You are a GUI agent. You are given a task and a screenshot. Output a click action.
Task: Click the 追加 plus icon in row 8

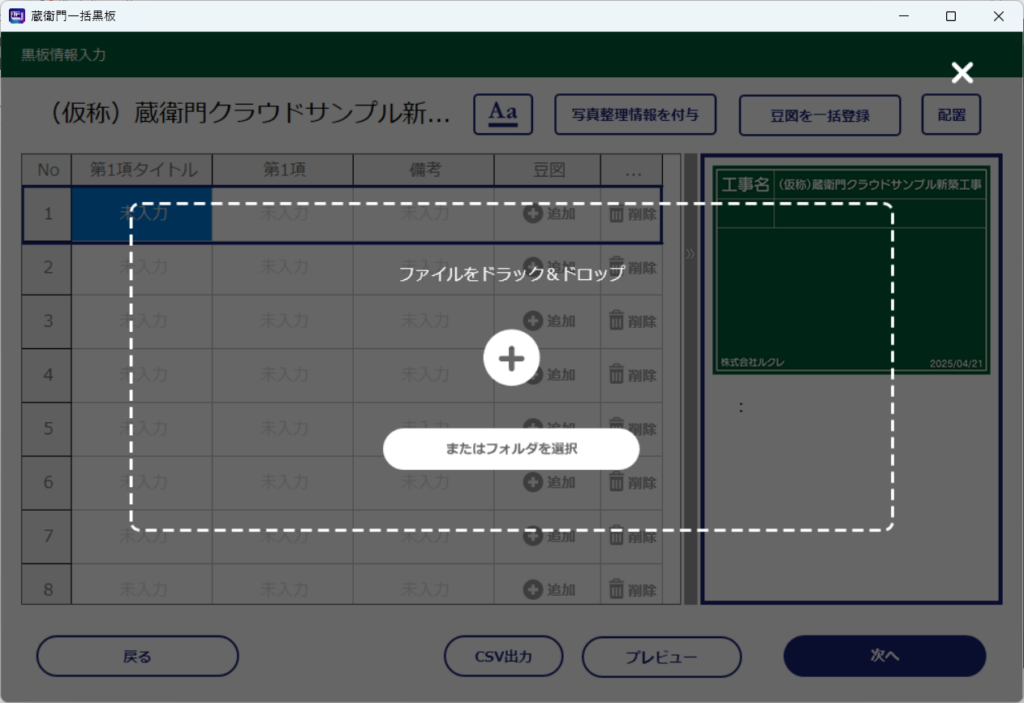pos(533,589)
